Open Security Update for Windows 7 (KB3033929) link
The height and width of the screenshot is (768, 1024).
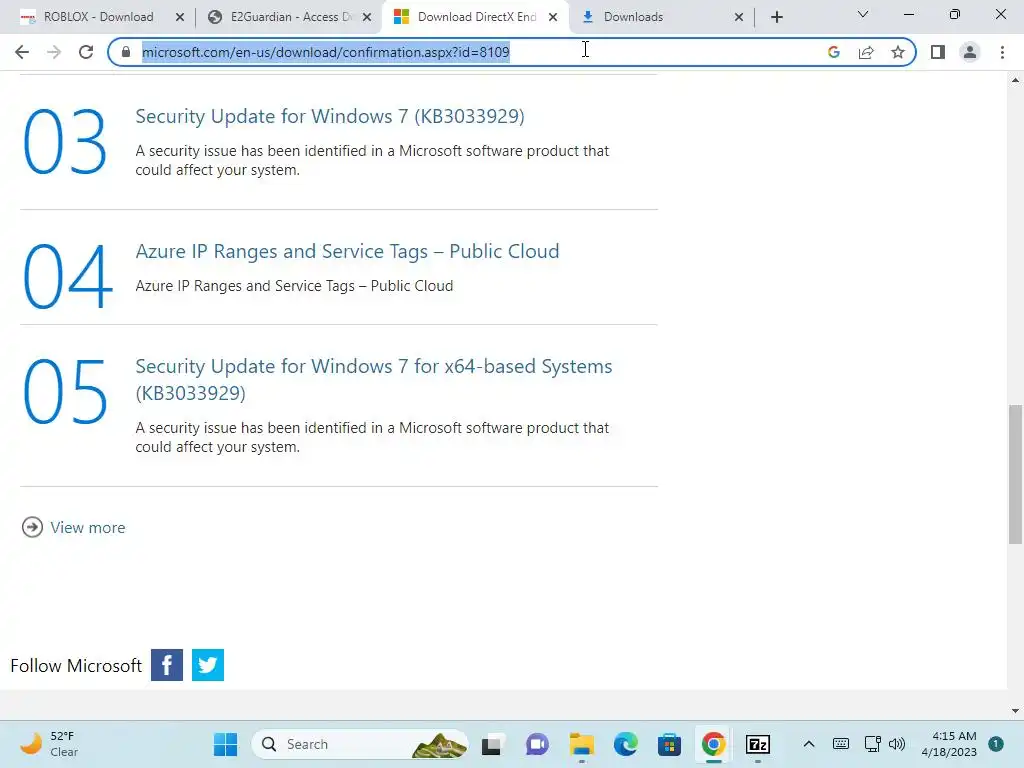[x=330, y=116]
